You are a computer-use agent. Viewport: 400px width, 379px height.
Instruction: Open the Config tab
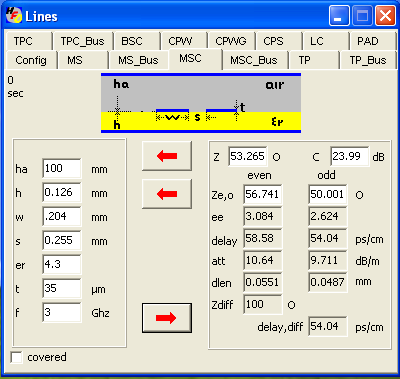click(x=31, y=60)
